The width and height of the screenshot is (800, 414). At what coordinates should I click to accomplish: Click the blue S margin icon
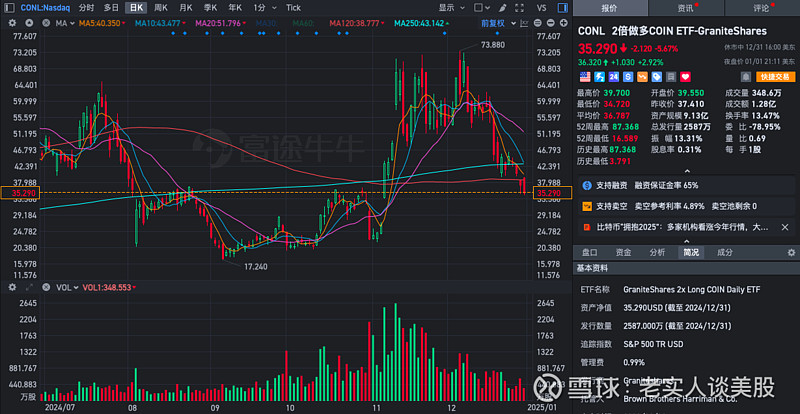coord(628,77)
